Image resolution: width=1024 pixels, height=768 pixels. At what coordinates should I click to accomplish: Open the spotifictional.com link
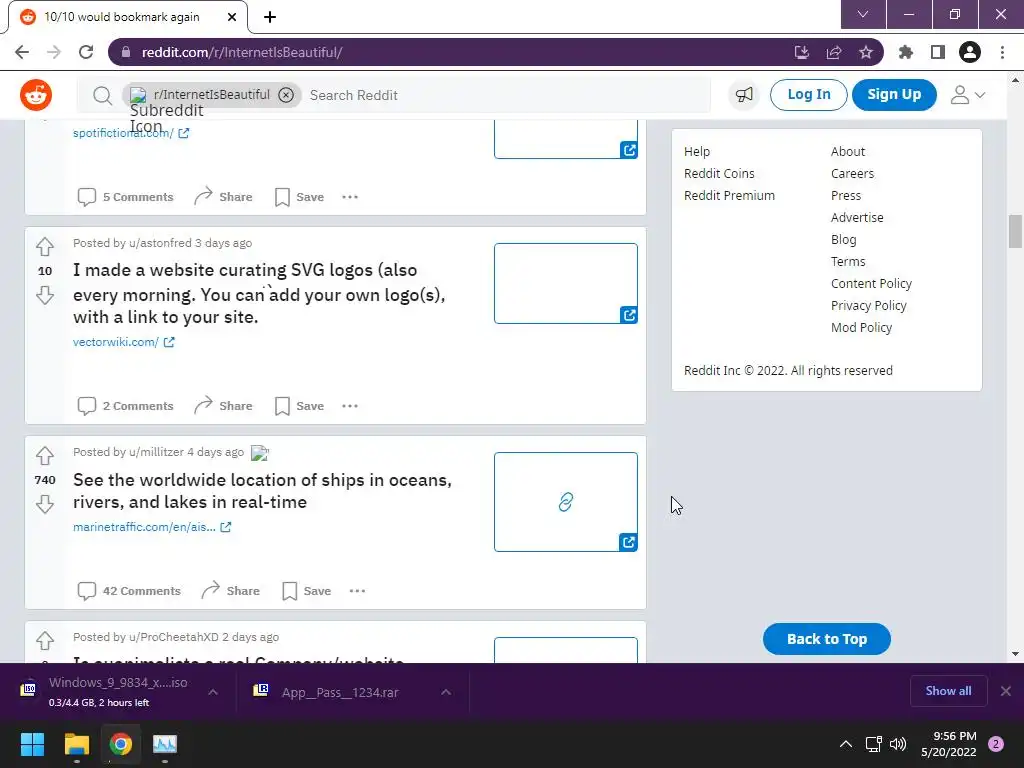131,133
